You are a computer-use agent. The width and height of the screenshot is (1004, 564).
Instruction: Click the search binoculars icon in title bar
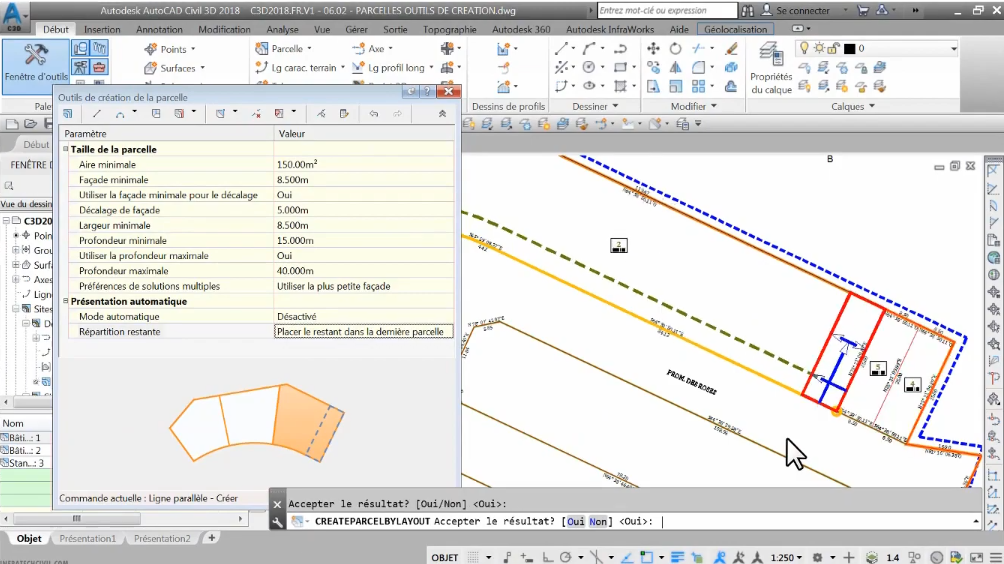[747, 10]
